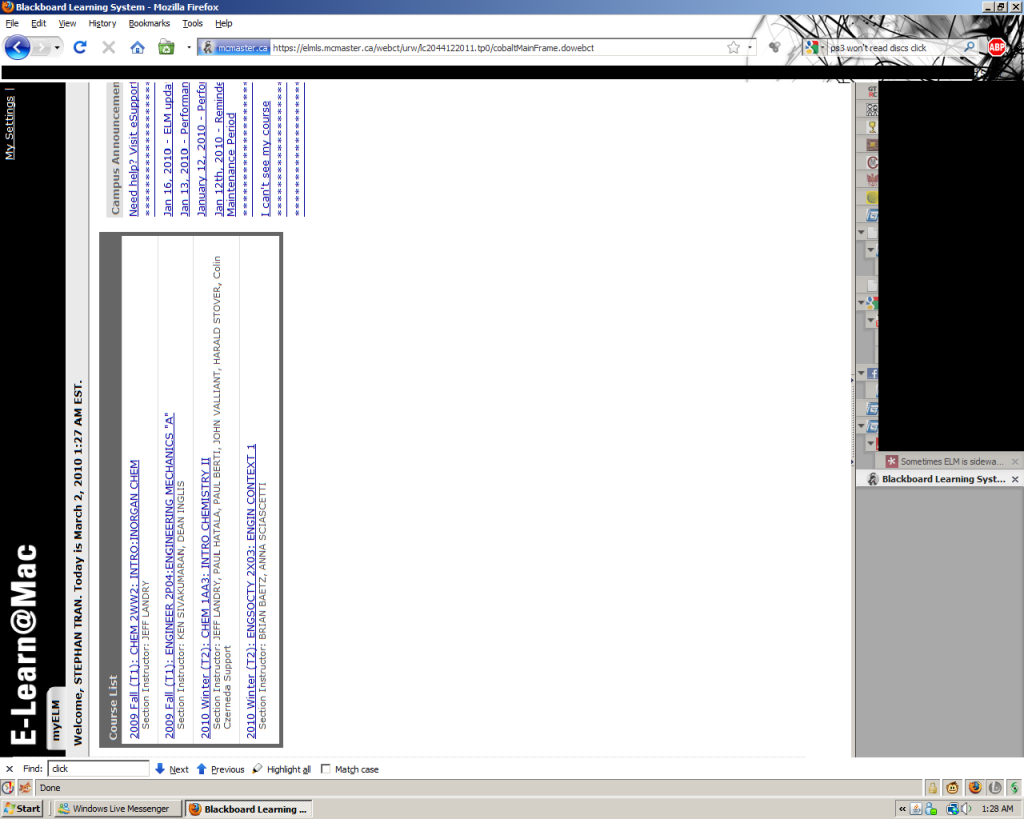Click the Adblock Plus ABP icon
Viewport: 1024px width, 819px height.
click(x=997, y=47)
